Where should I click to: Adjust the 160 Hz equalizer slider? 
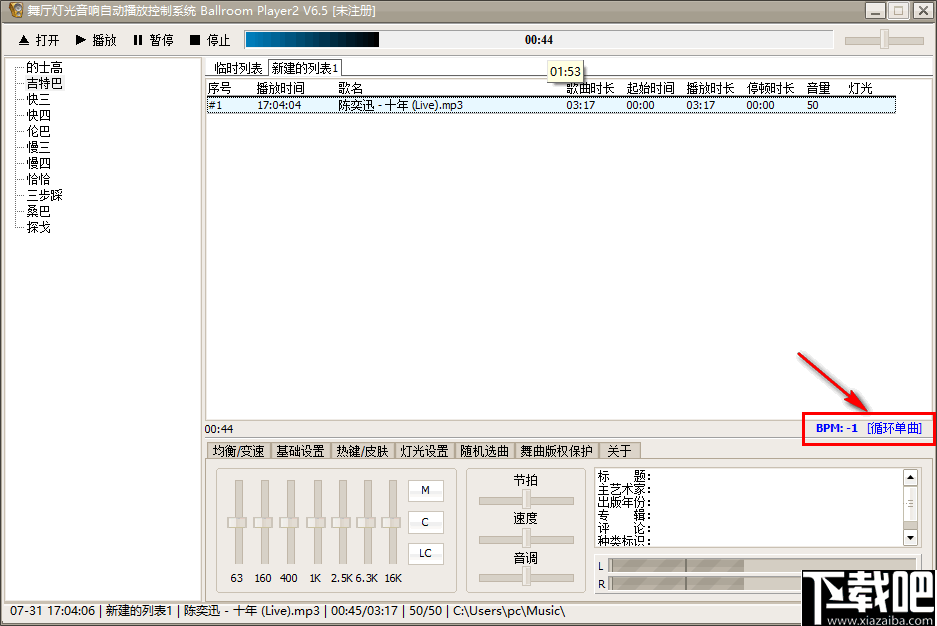[x=264, y=522]
